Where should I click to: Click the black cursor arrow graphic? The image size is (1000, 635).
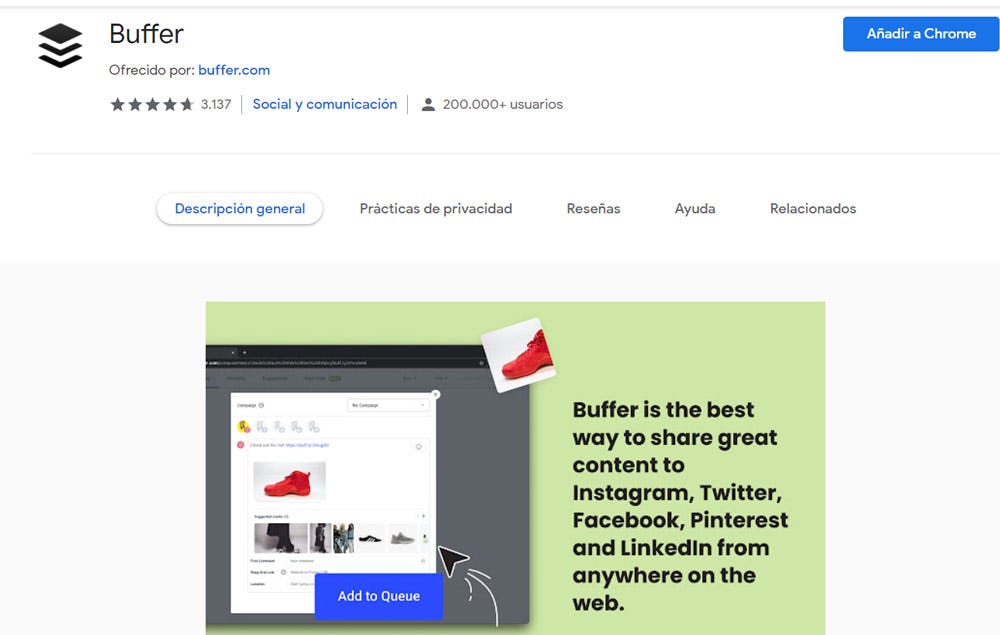pos(451,561)
